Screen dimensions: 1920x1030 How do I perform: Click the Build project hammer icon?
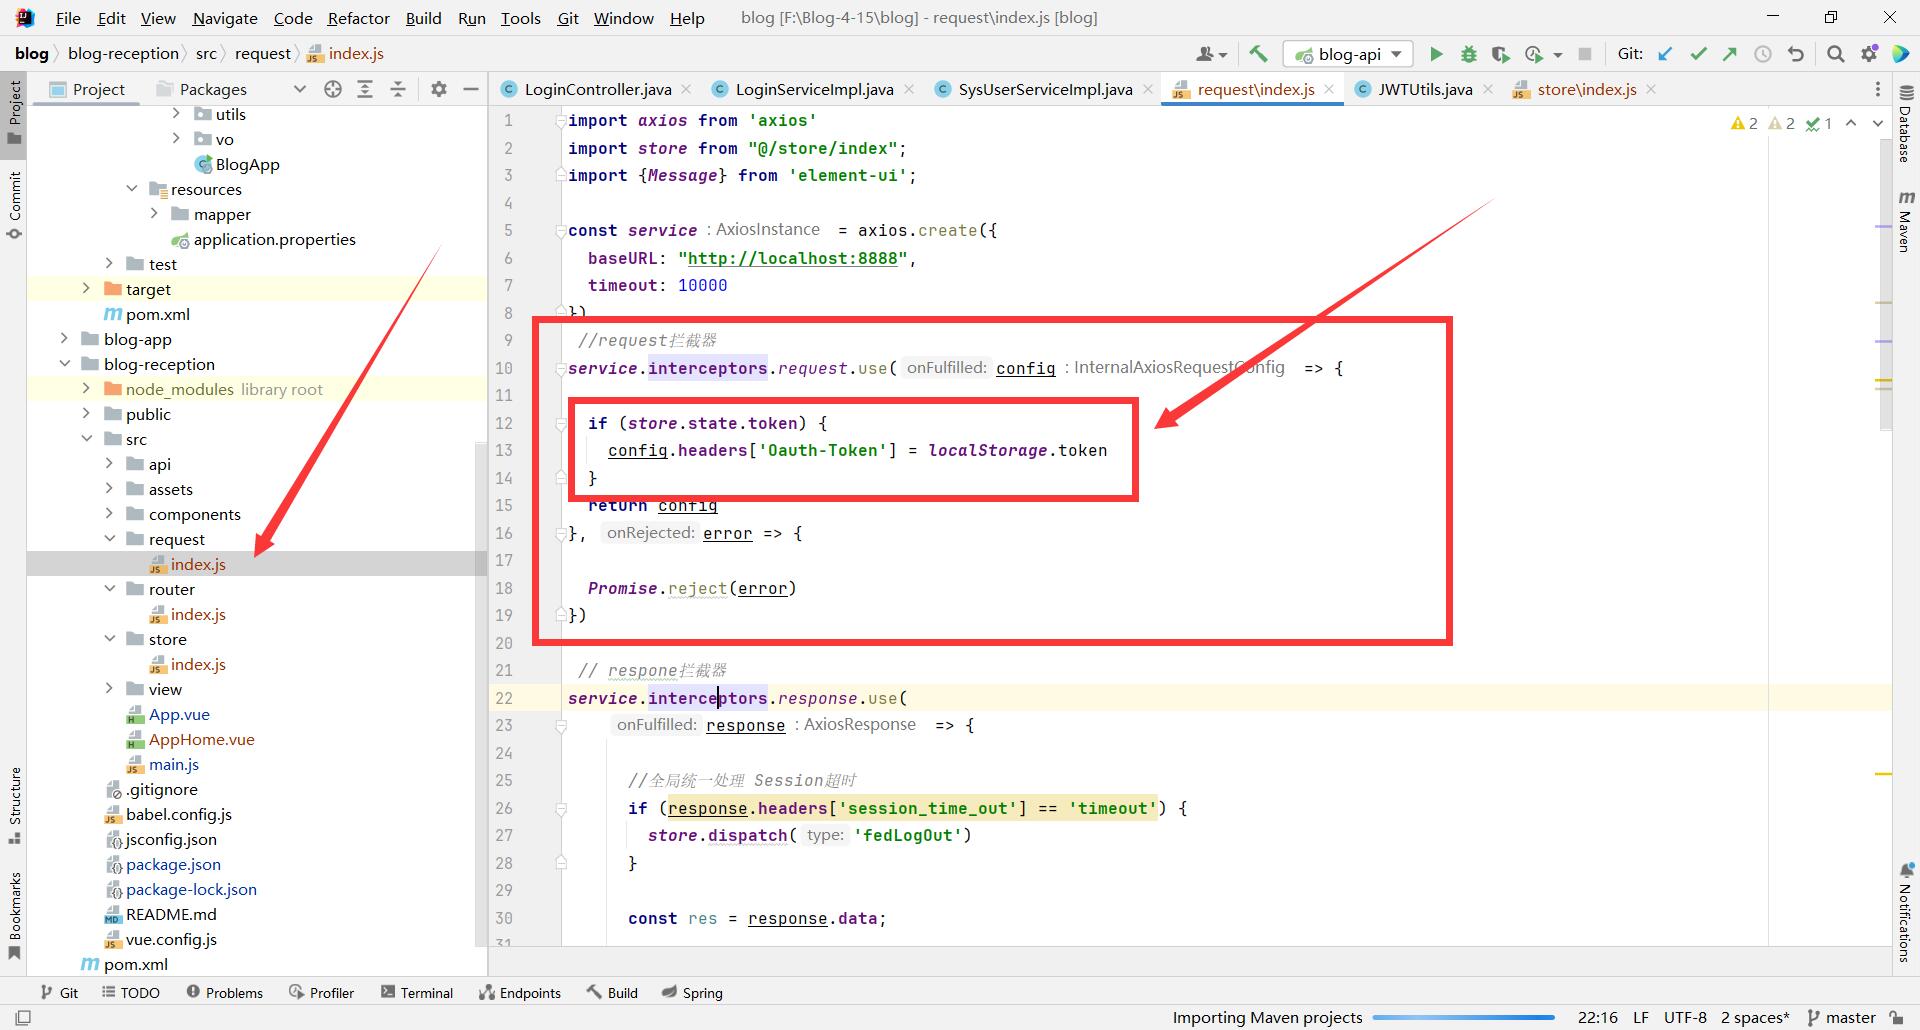(x=1259, y=54)
